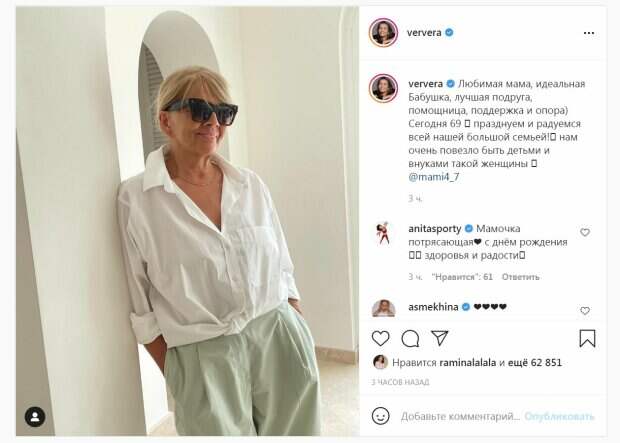This screenshot has width=620, height=443.
Task: Open the comment speech bubble icon
Action: pyautogui.click(x=410, y=339)
